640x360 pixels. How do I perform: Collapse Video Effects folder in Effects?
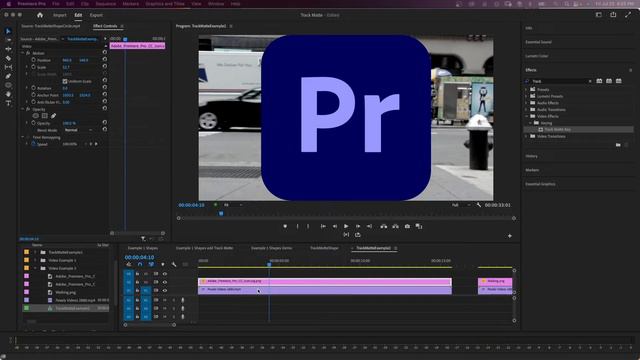(x=527, y=116)
